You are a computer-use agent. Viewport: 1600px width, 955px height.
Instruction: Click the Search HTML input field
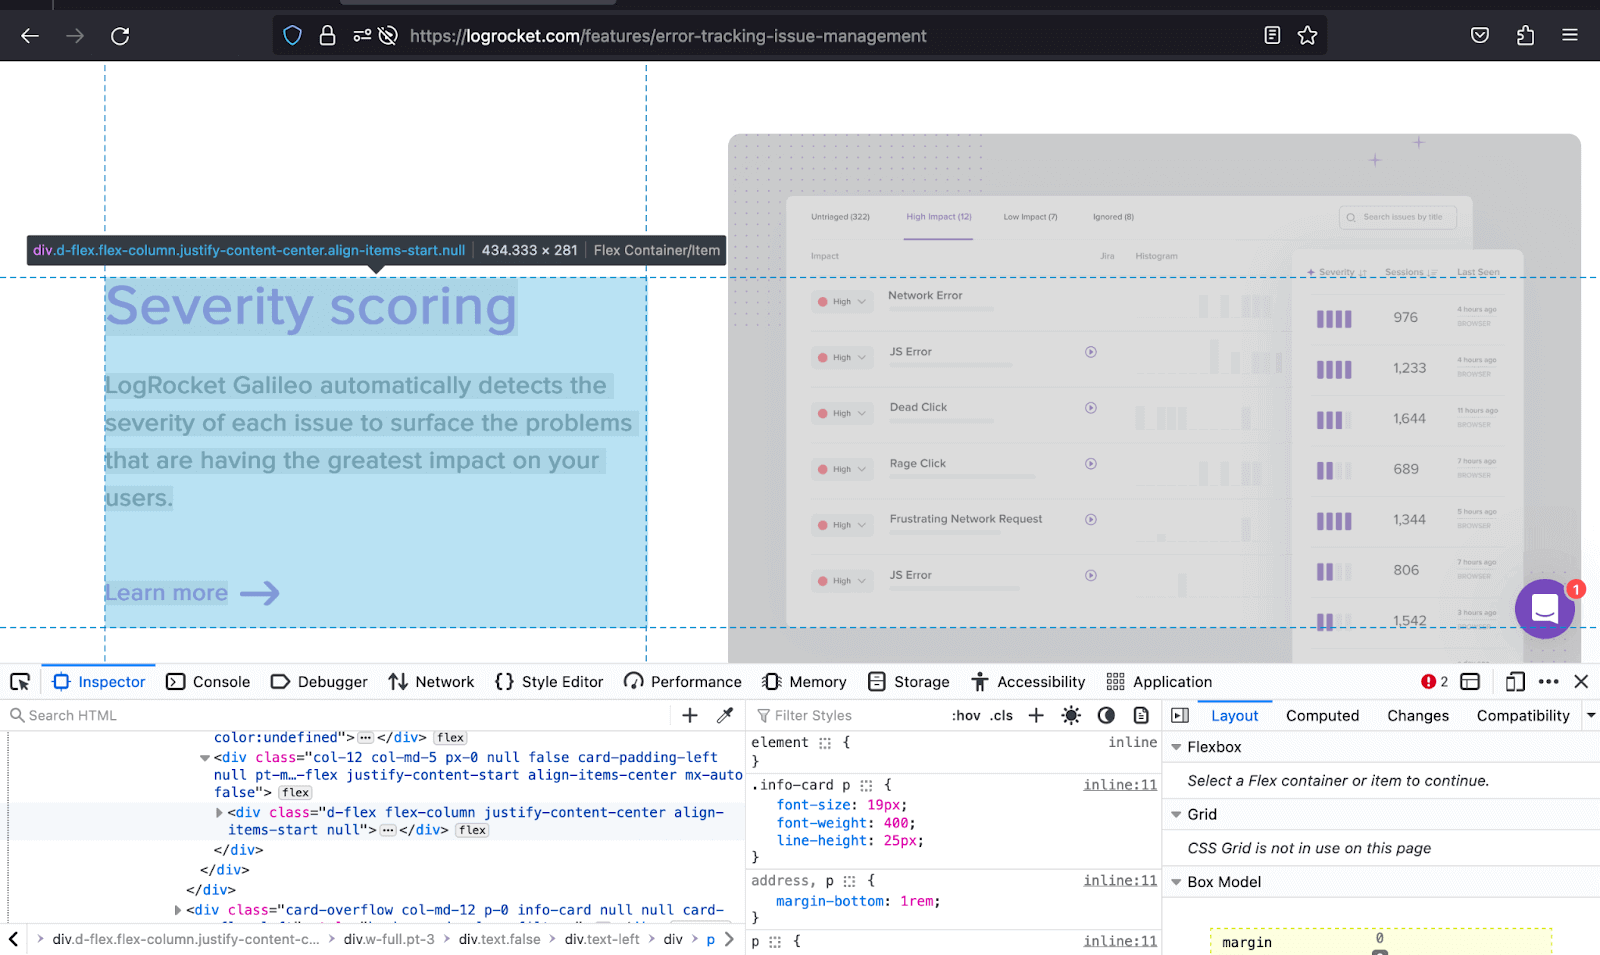click(x=340, y=715)
